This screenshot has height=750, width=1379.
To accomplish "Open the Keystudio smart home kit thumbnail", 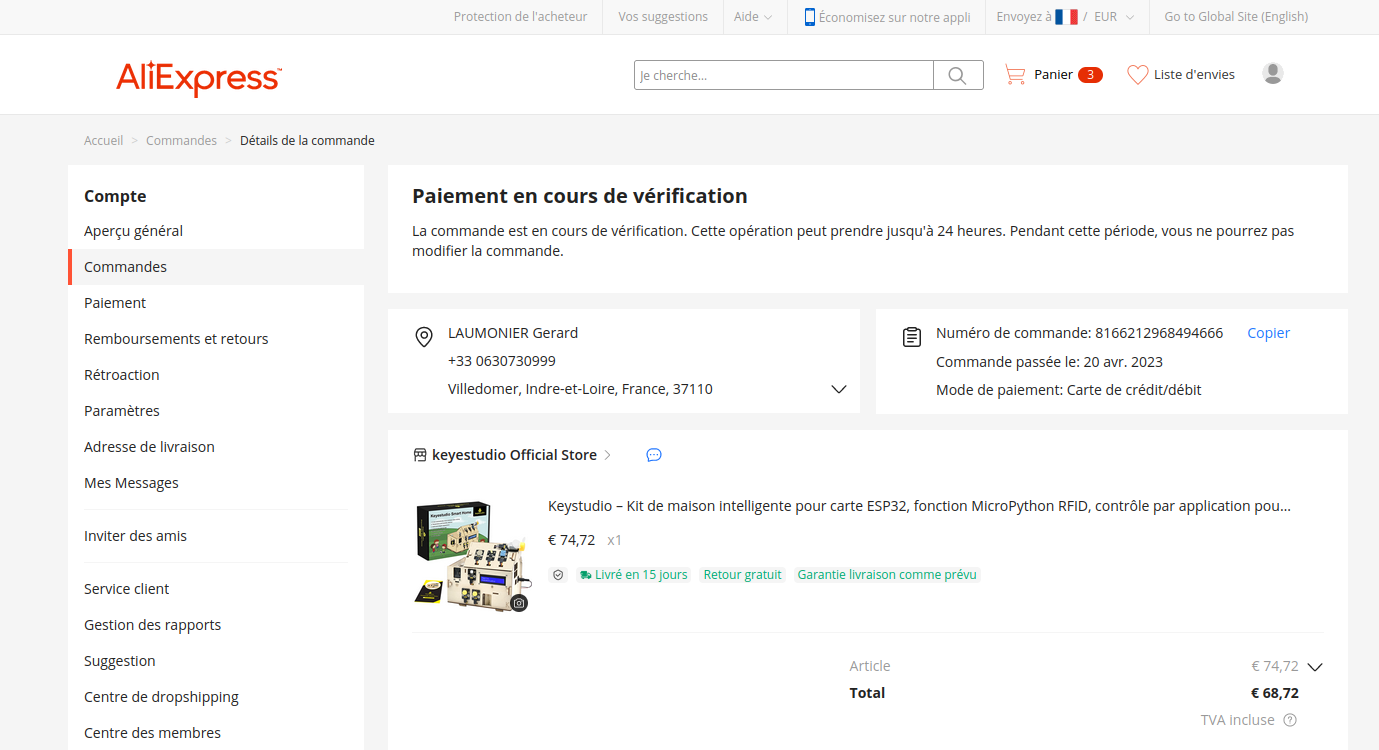I will click(x=470, y=555).
